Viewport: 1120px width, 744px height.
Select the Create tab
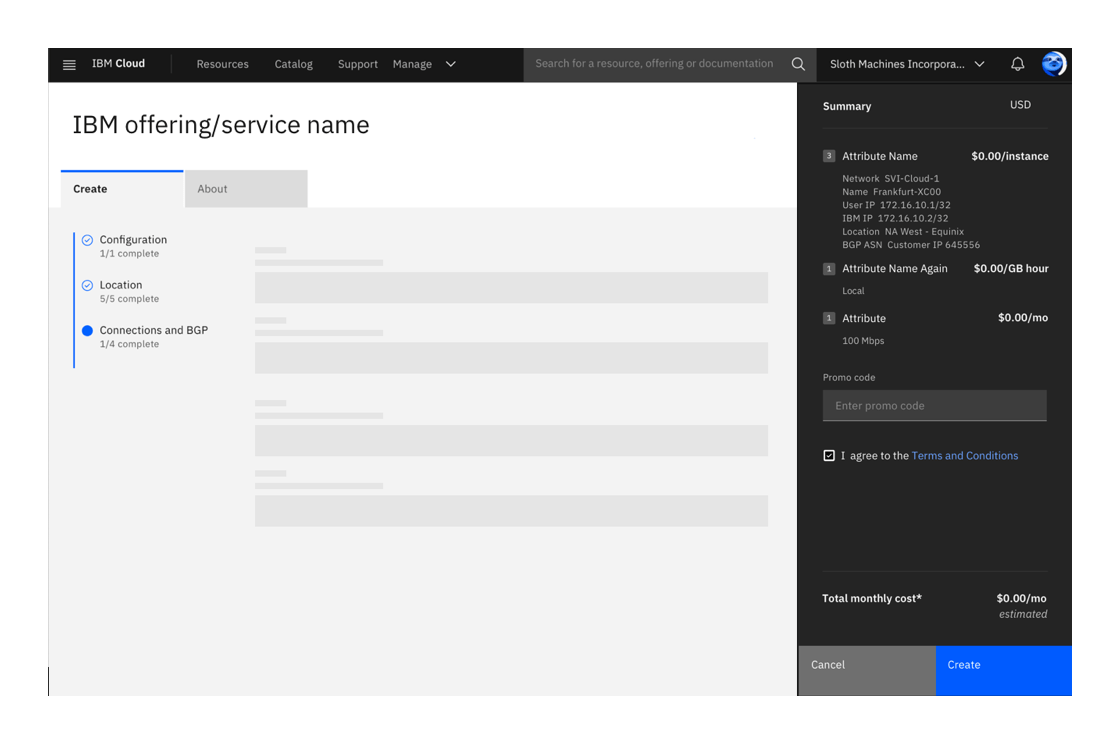[90, 188]
